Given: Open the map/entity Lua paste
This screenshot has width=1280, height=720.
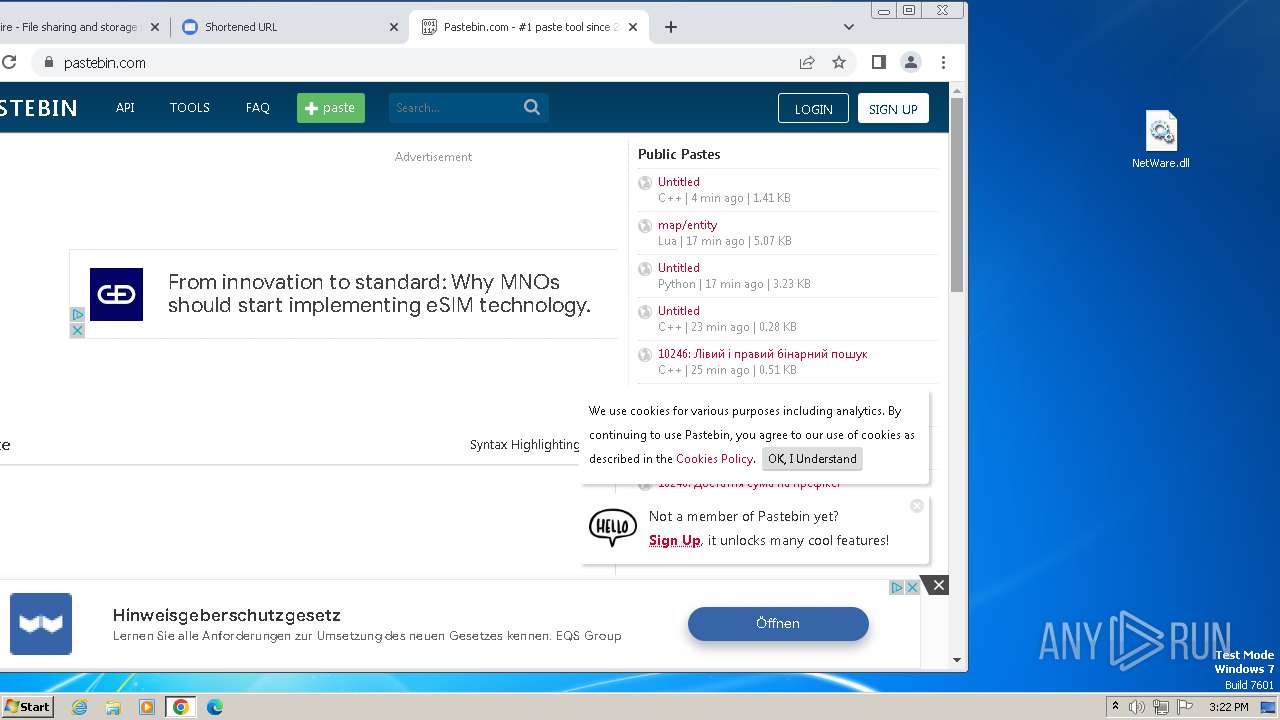Looking at the screenshot, I should click(687, 225).
